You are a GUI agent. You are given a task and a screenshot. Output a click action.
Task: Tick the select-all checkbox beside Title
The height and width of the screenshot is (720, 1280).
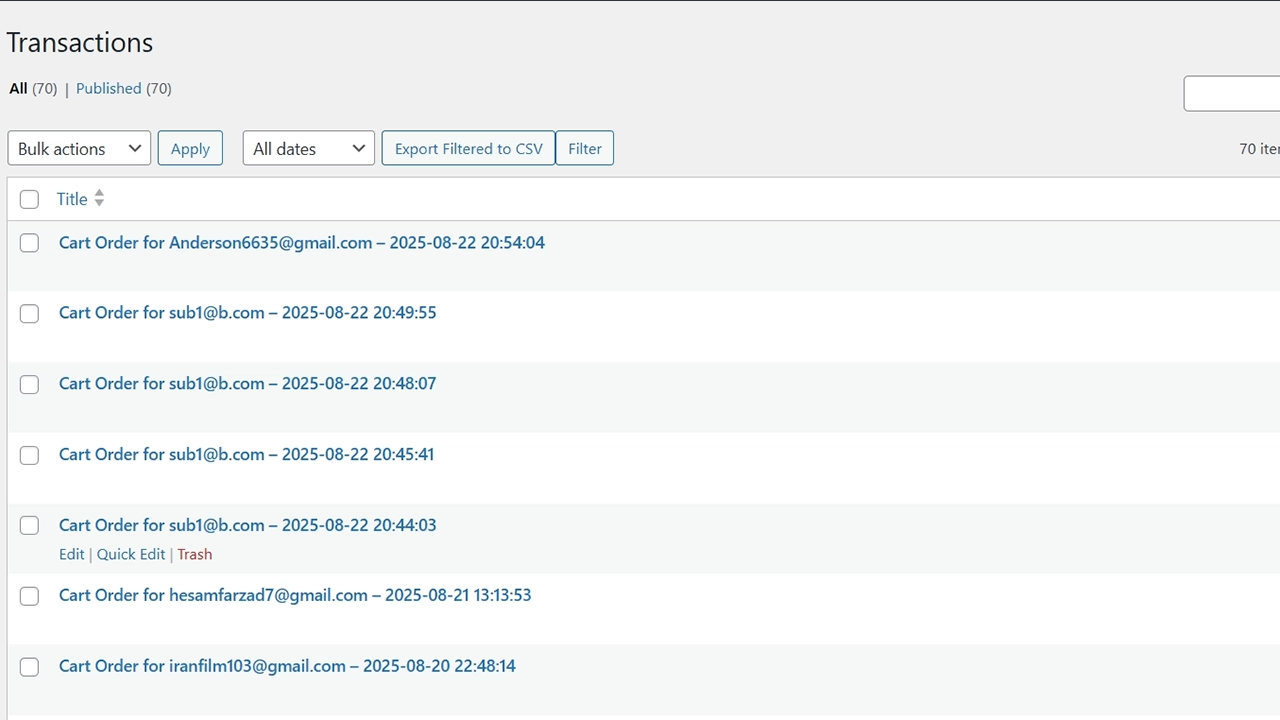click(30, 199)
